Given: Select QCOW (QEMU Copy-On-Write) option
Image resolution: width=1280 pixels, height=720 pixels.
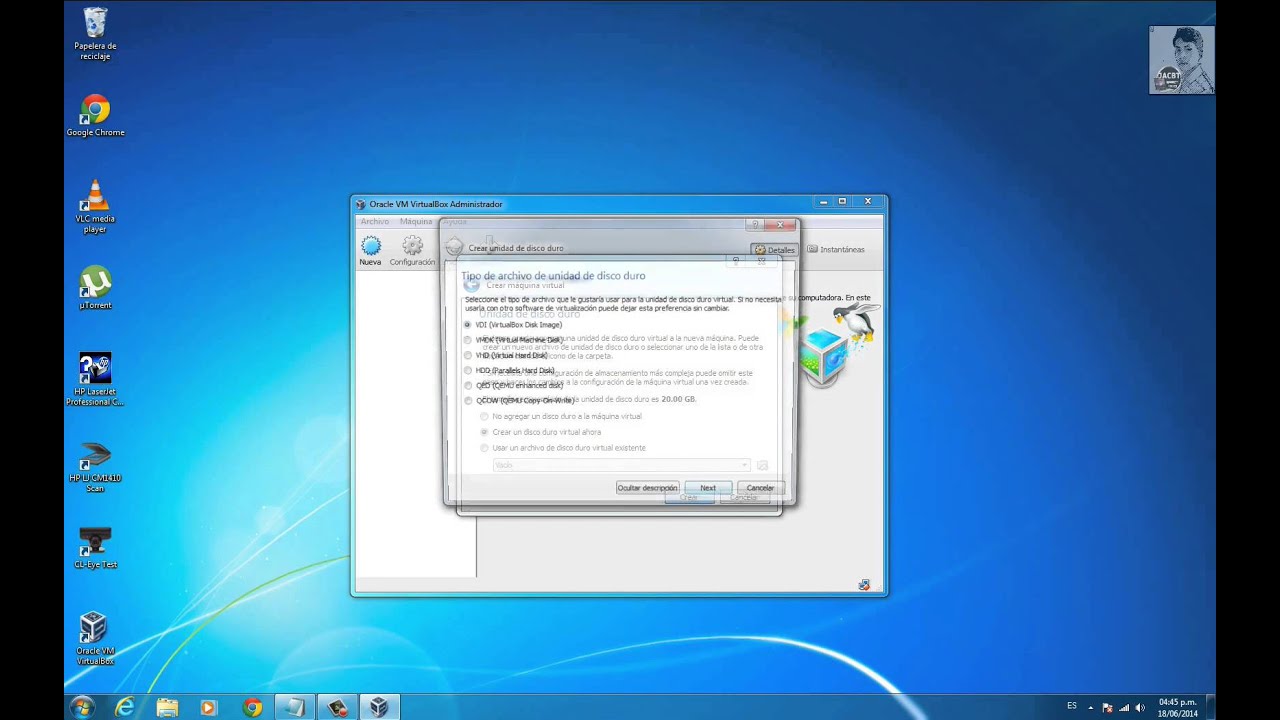Looking at the screenshot, I should pos(519,400).
